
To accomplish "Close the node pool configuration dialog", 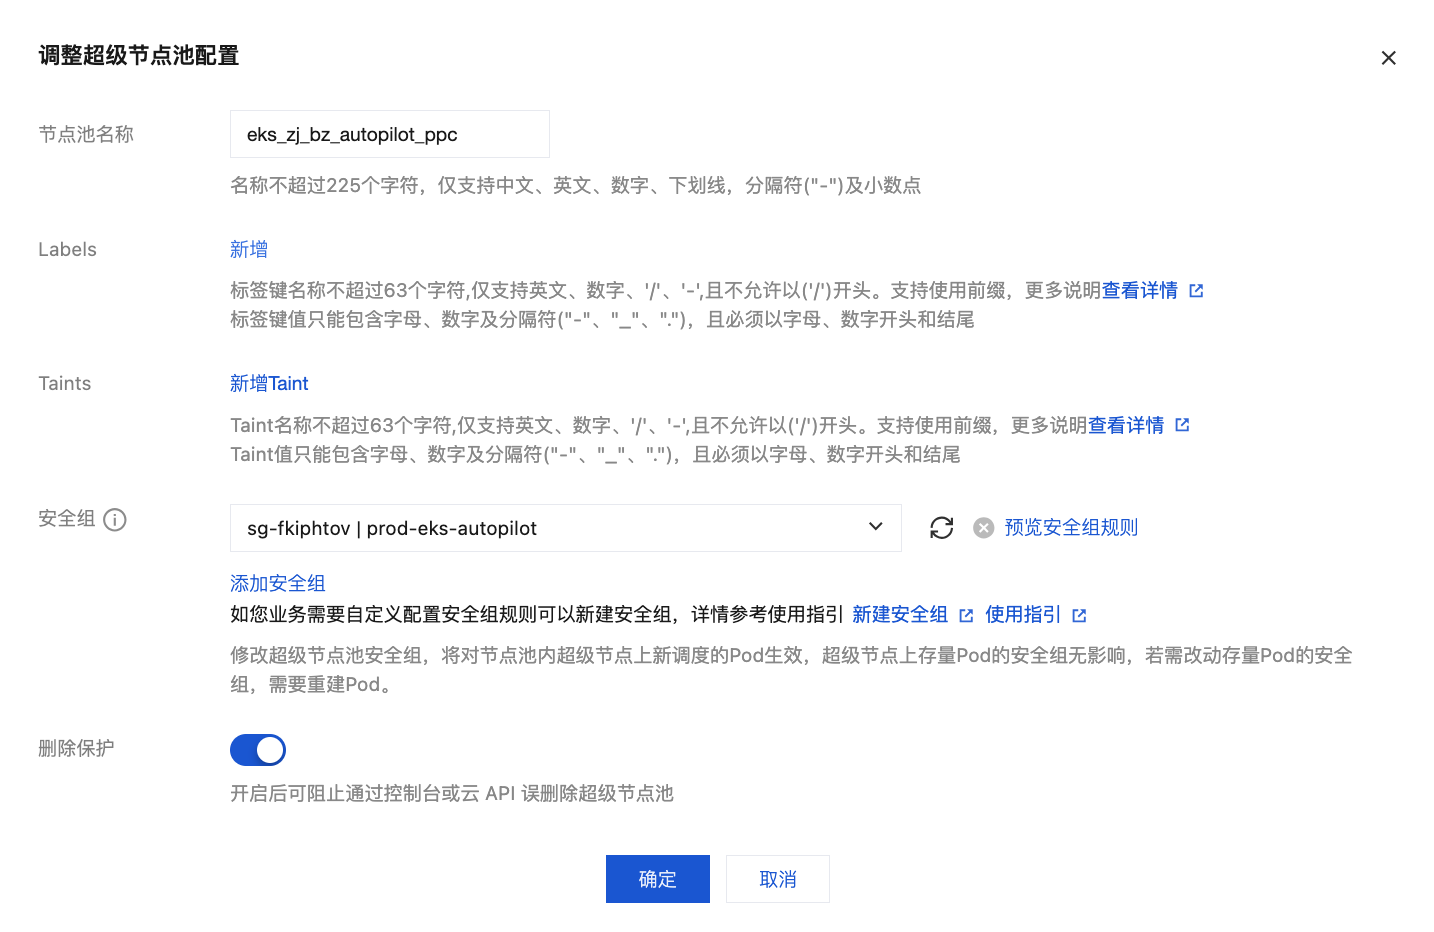I will pos(1388,58).
